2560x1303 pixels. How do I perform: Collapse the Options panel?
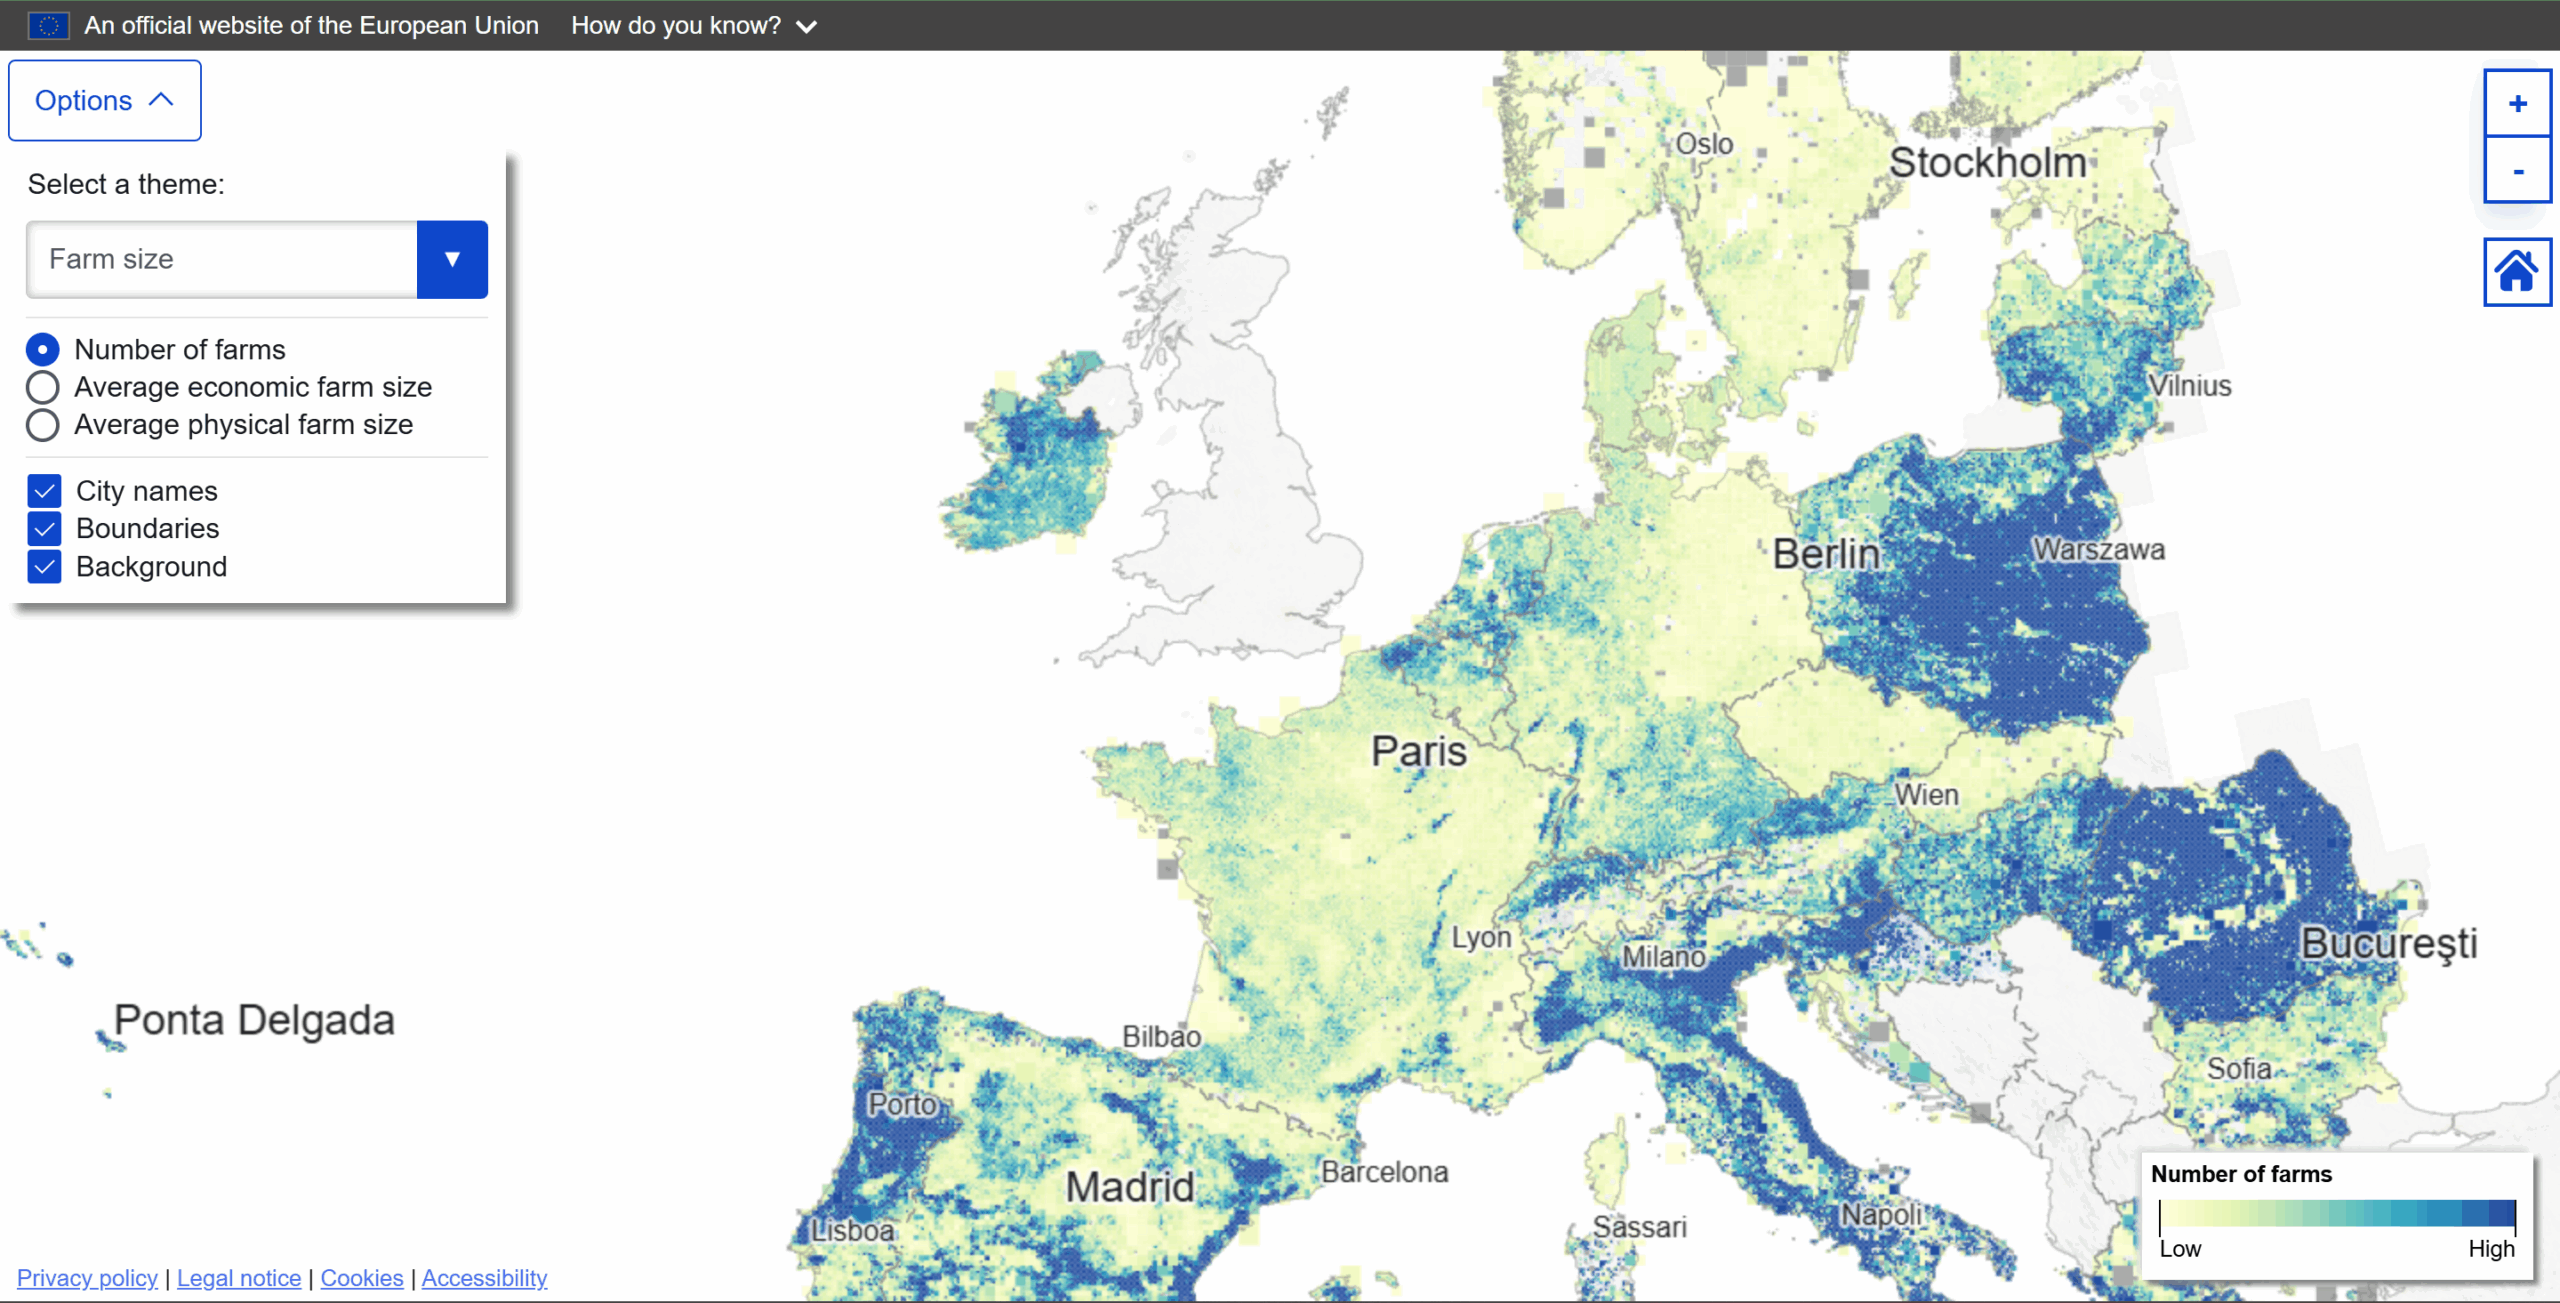tap(104, 100)
